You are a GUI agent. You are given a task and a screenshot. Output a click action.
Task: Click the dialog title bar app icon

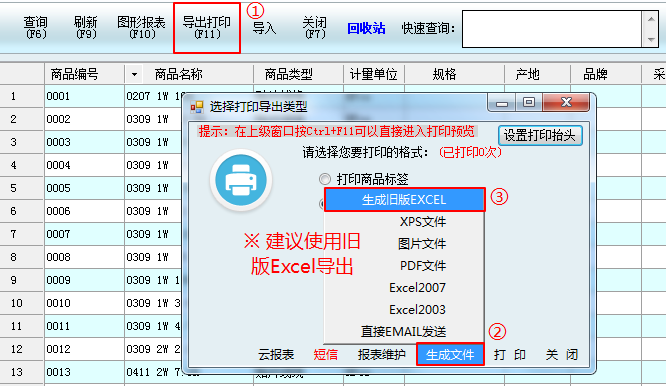[197, 107]
